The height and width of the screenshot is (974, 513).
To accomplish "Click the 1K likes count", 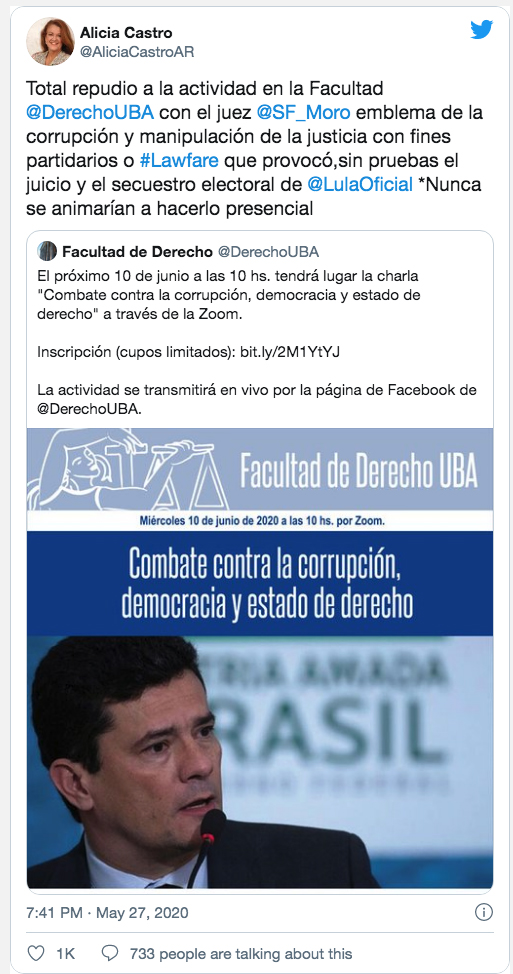I will [65, 954].
